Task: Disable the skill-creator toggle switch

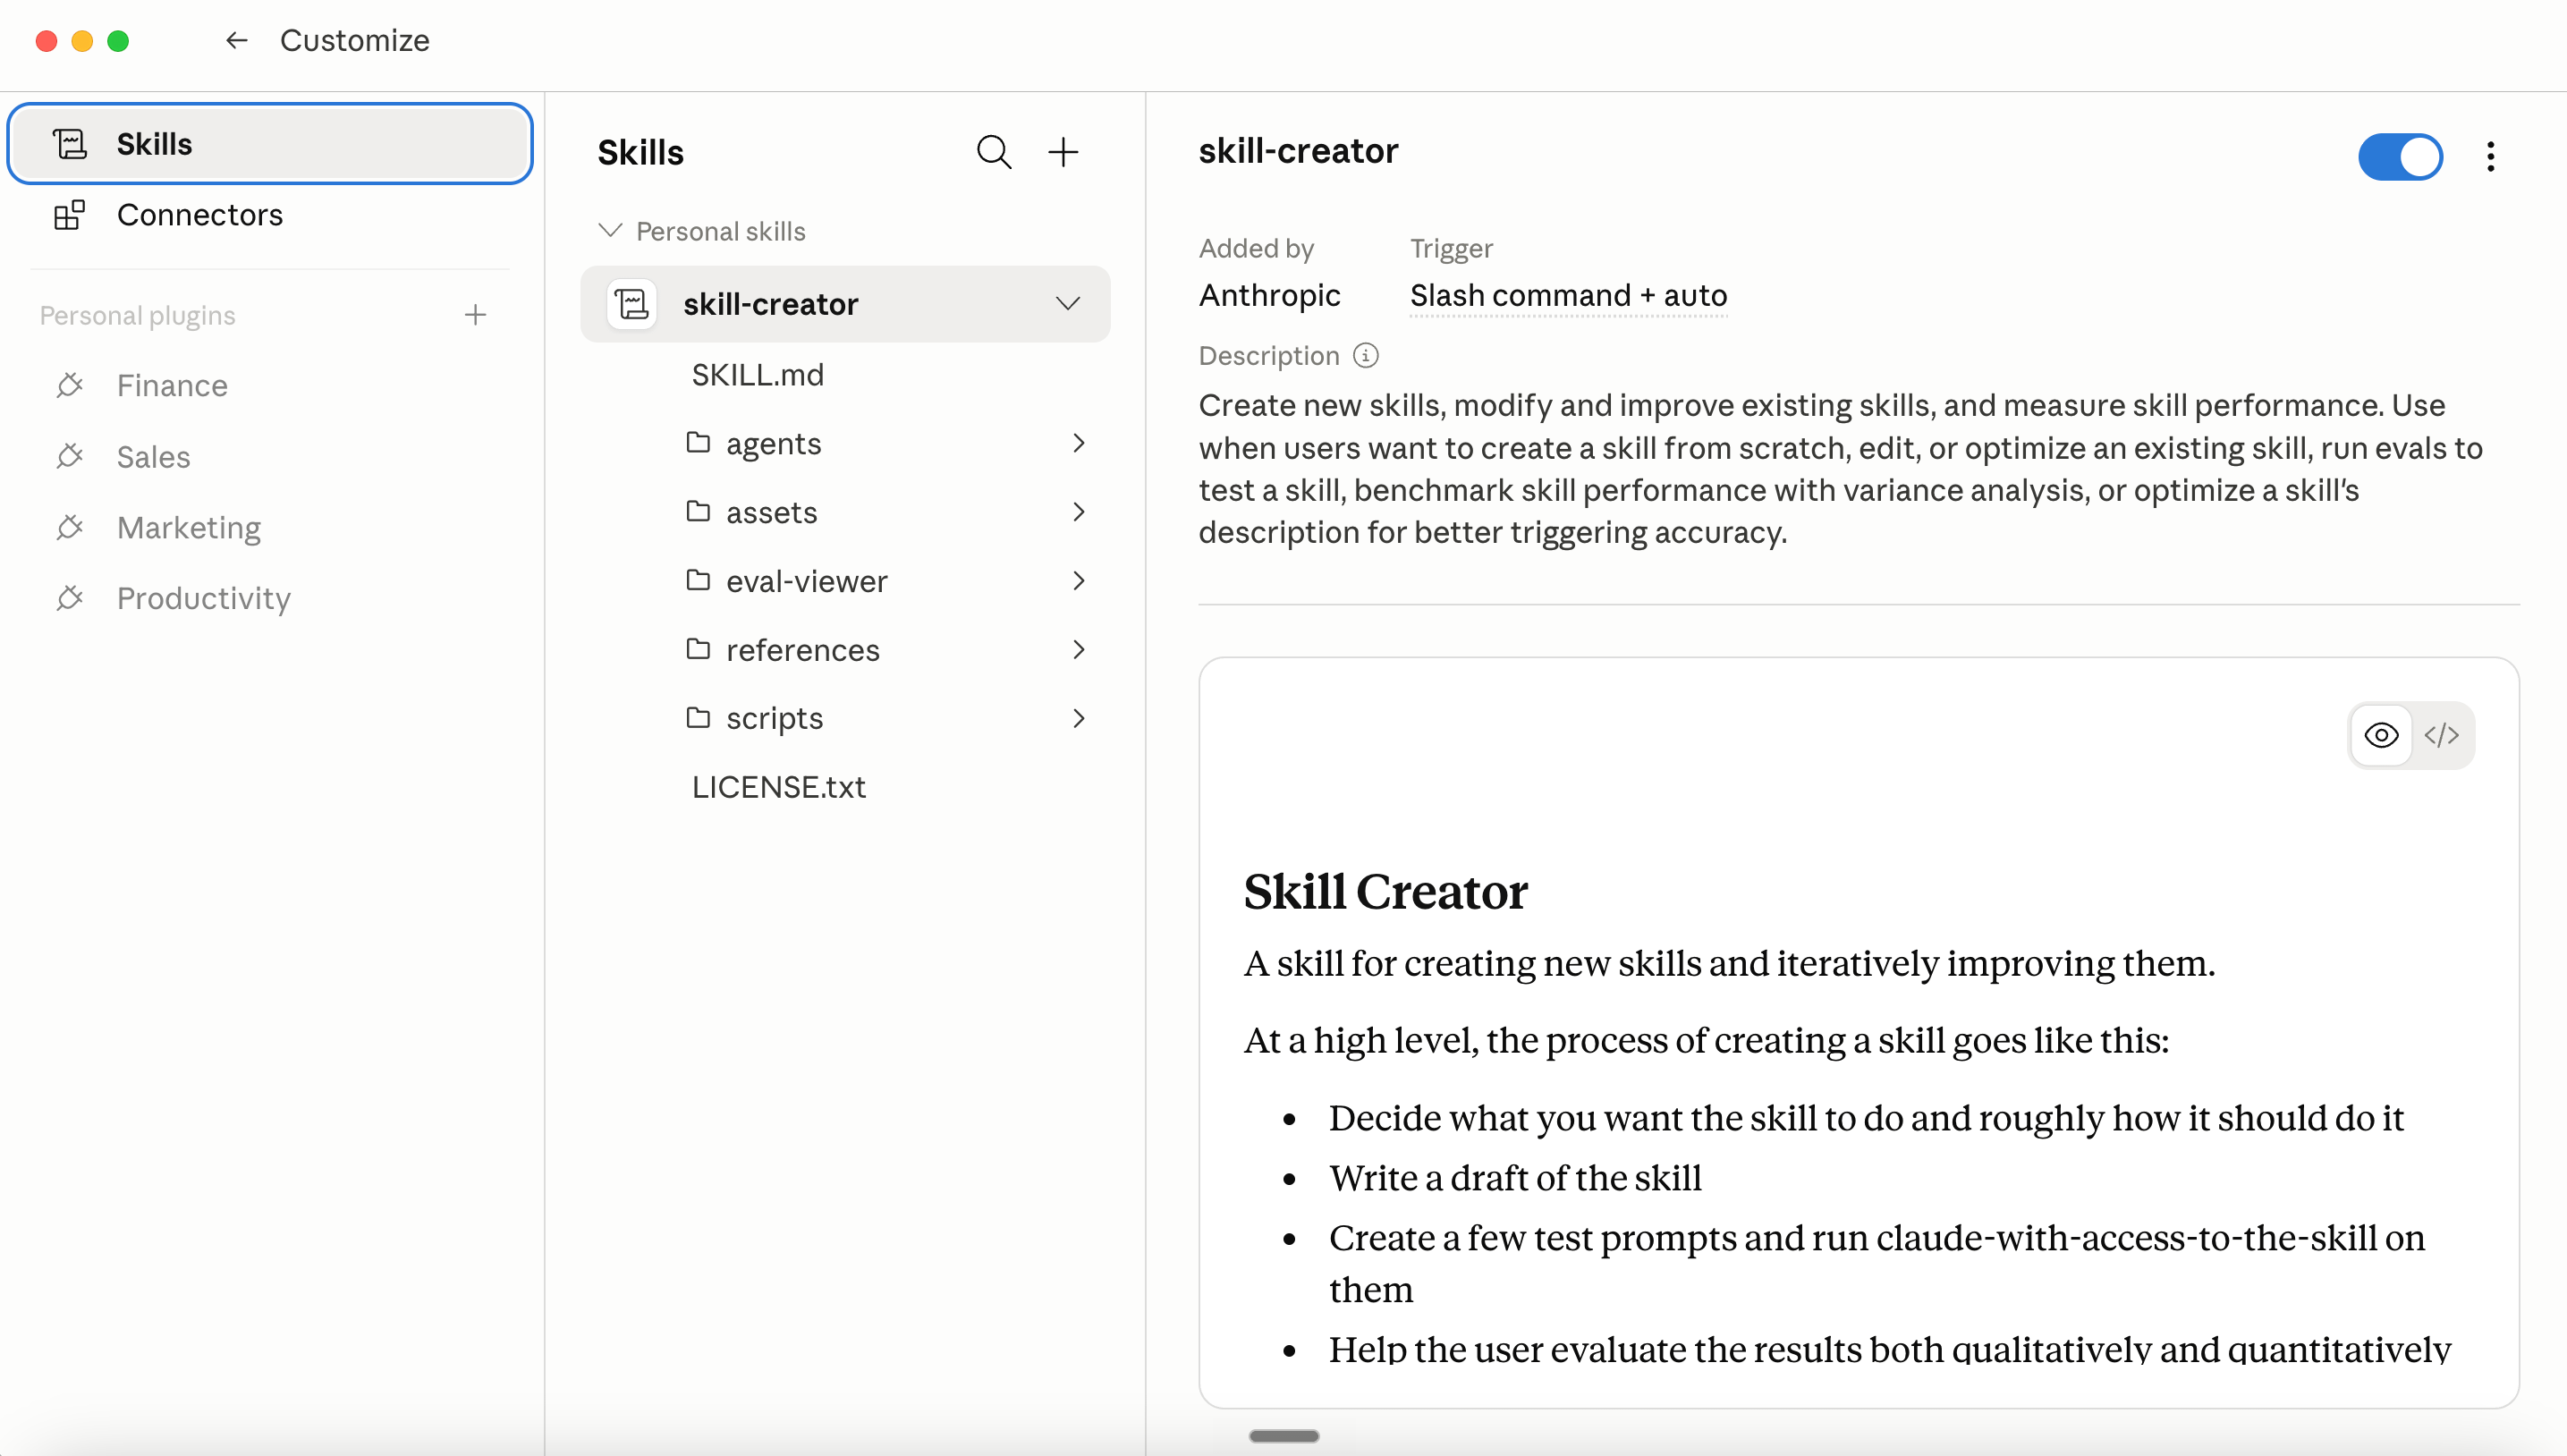Action: pos(2400,156)
